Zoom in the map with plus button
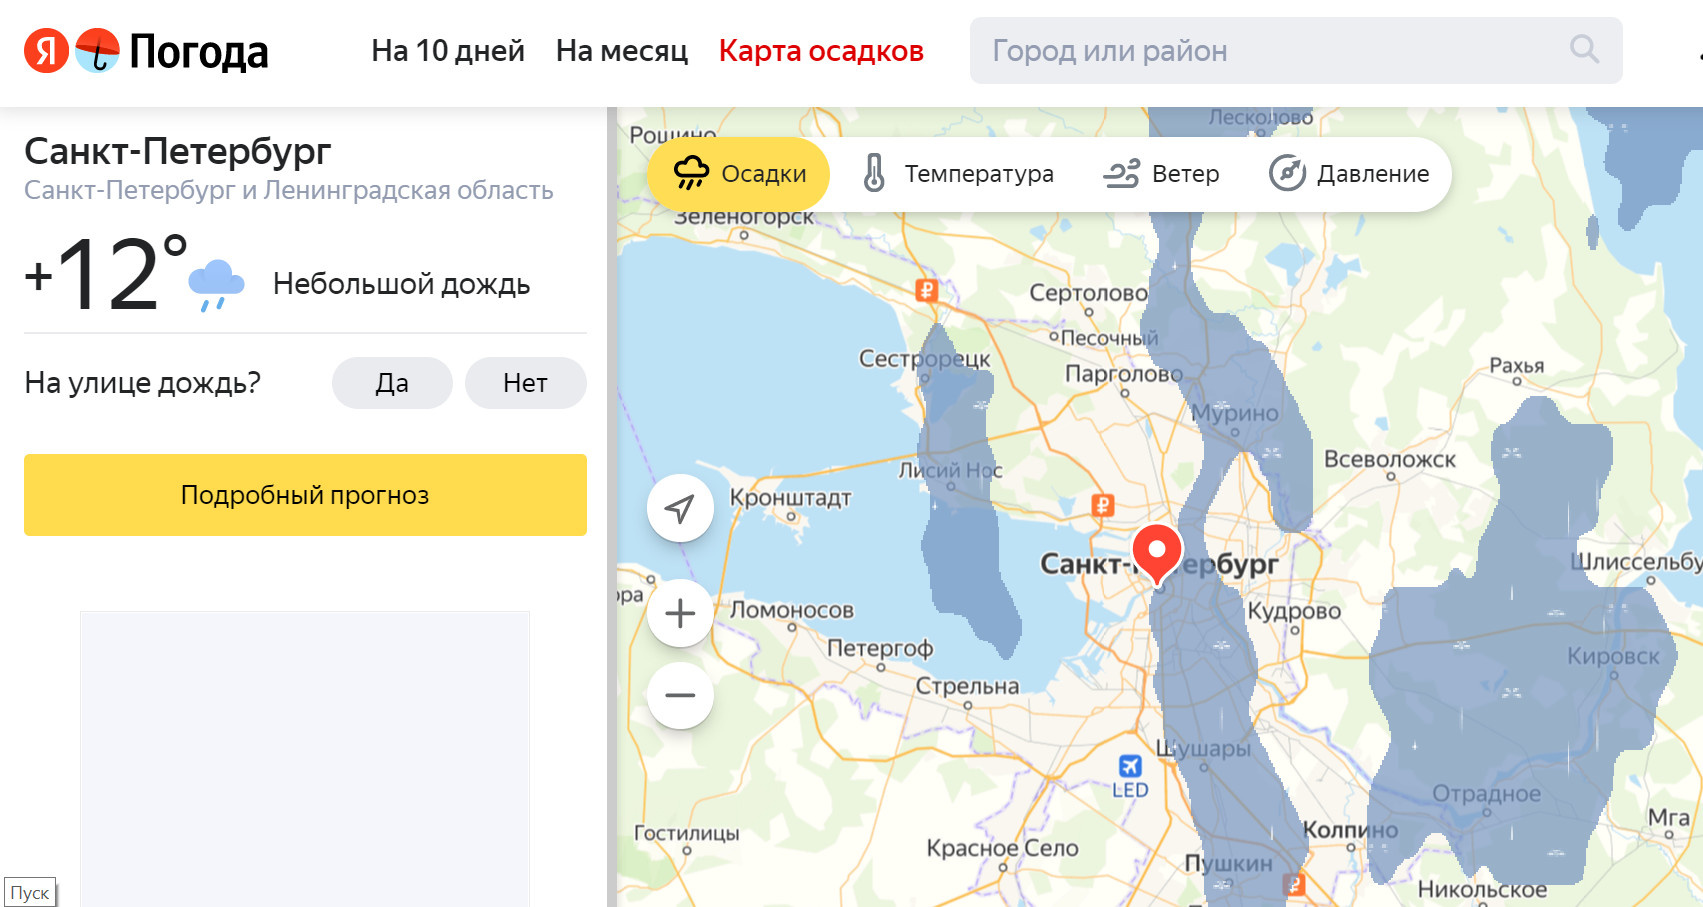Screen dimensions: 1703x907 (680, 613)
